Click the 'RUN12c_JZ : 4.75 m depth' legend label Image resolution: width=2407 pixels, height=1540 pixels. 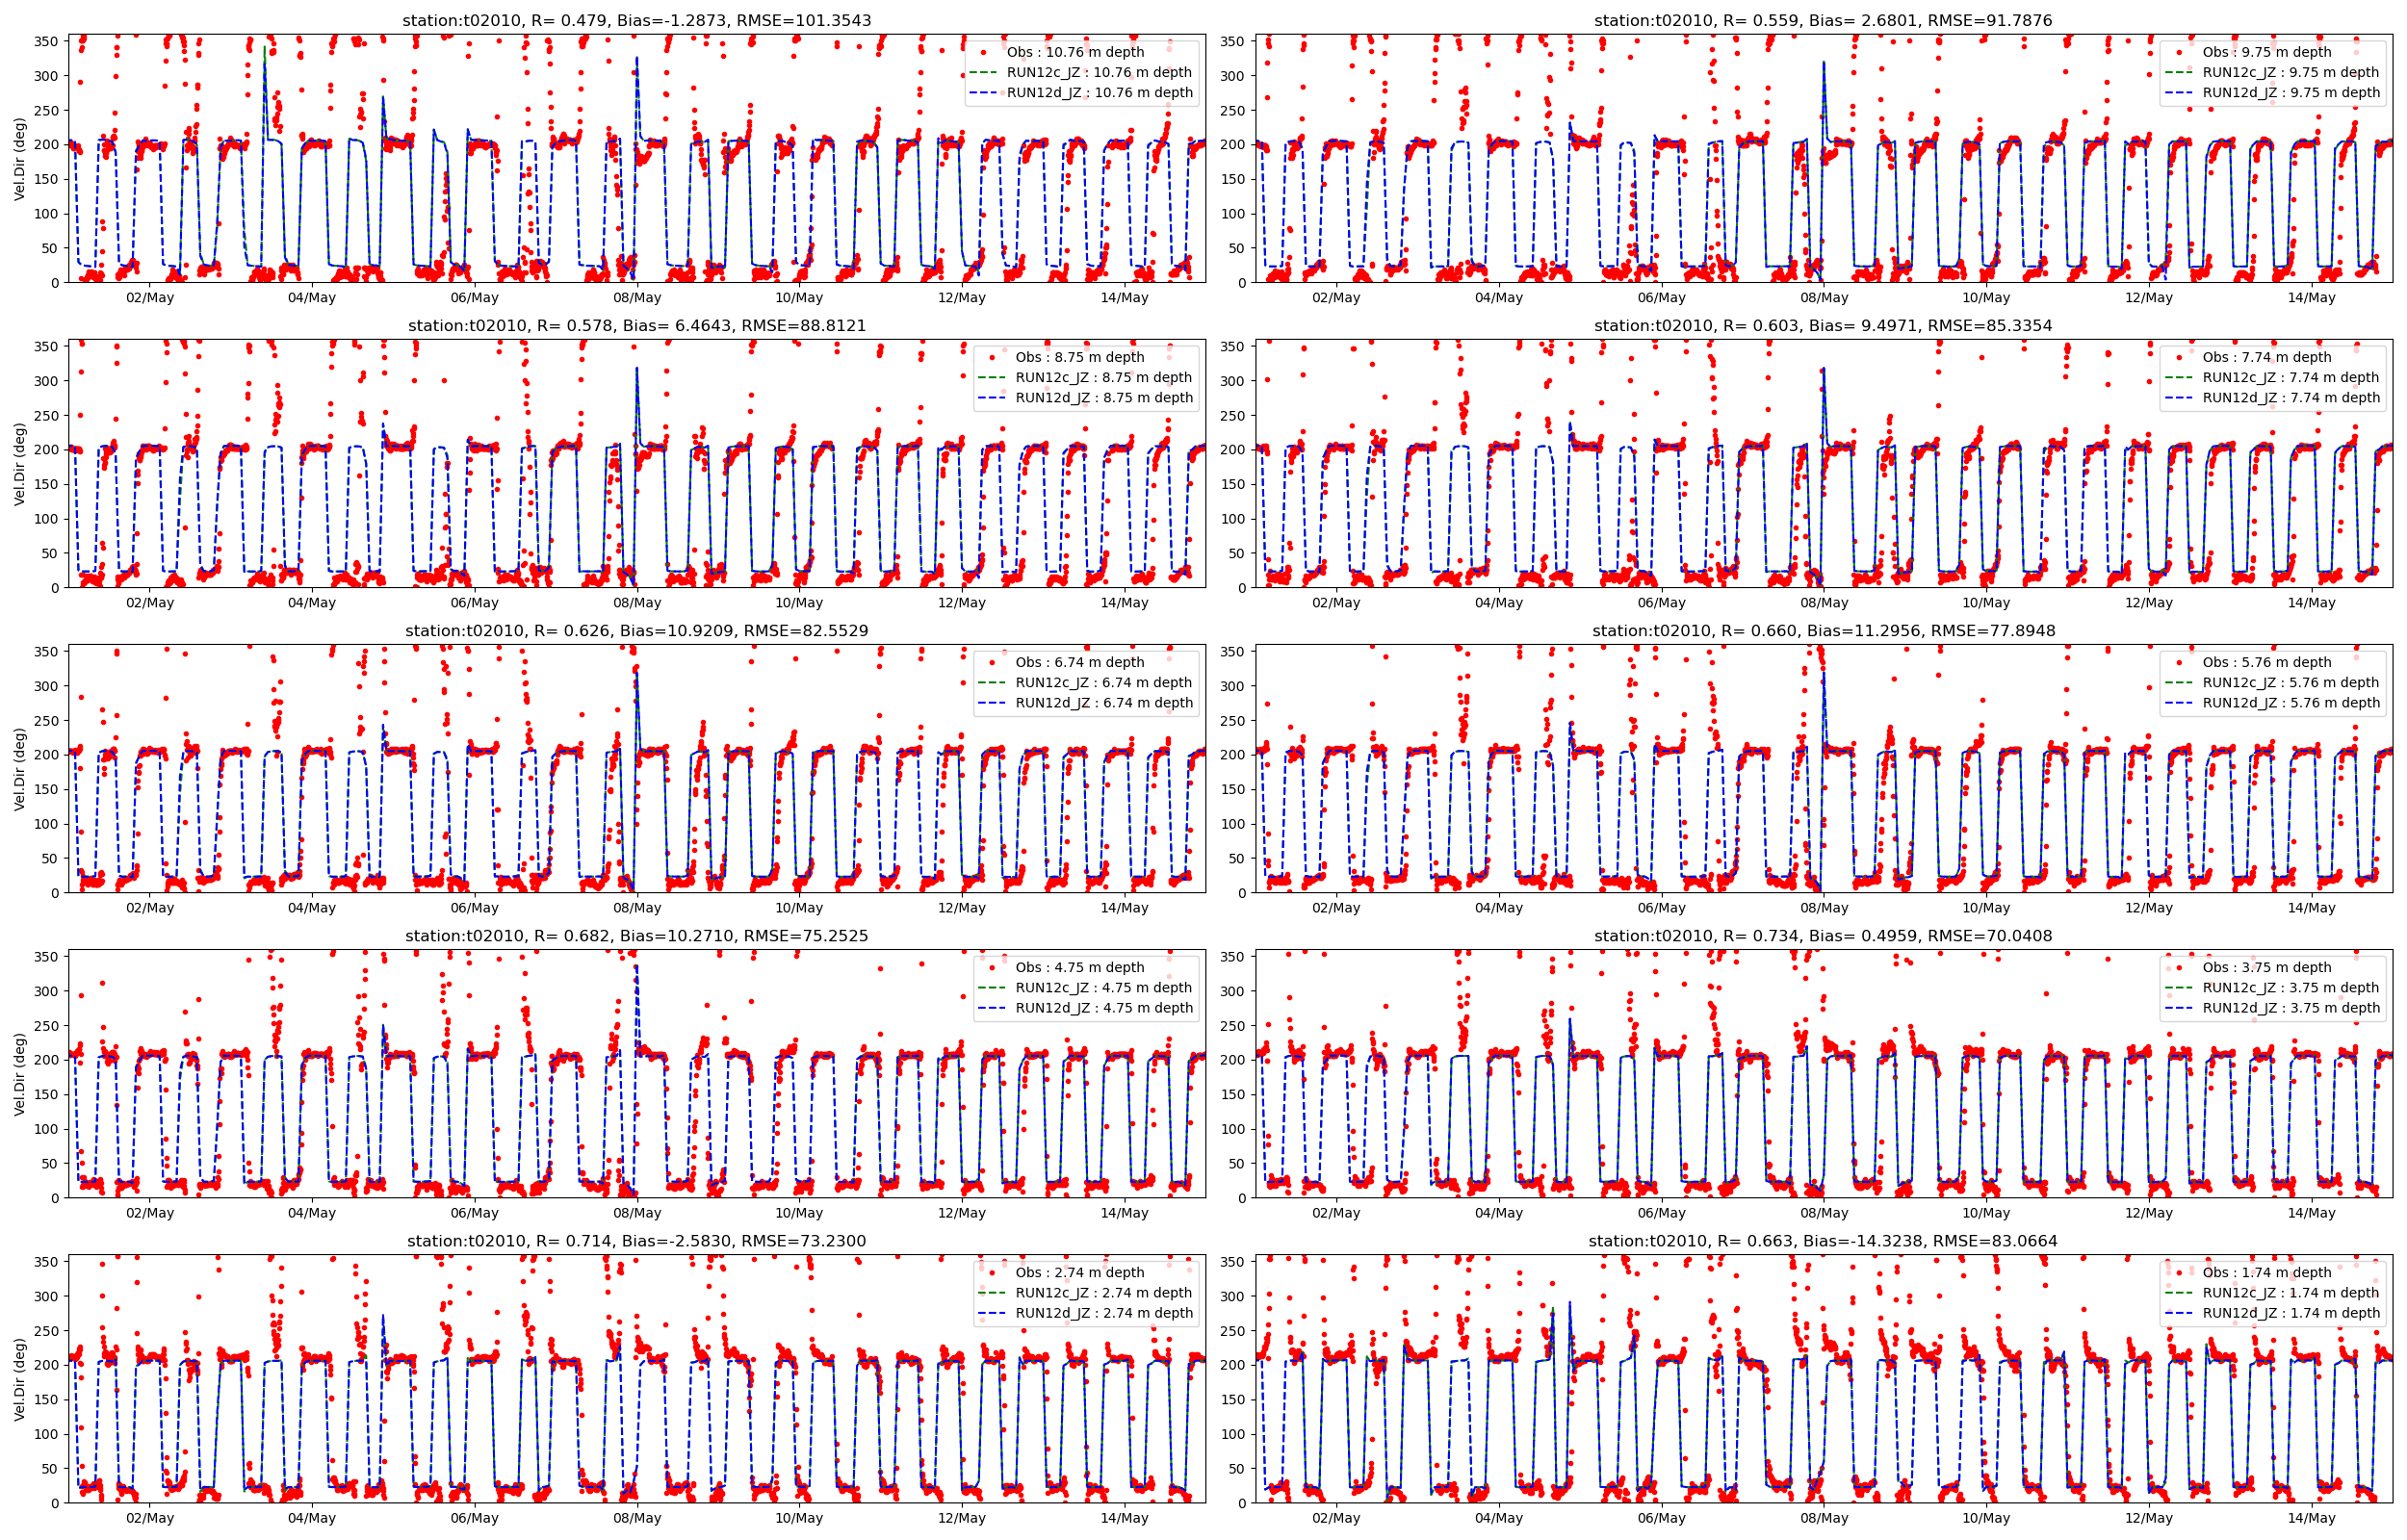coord(1103,987)
